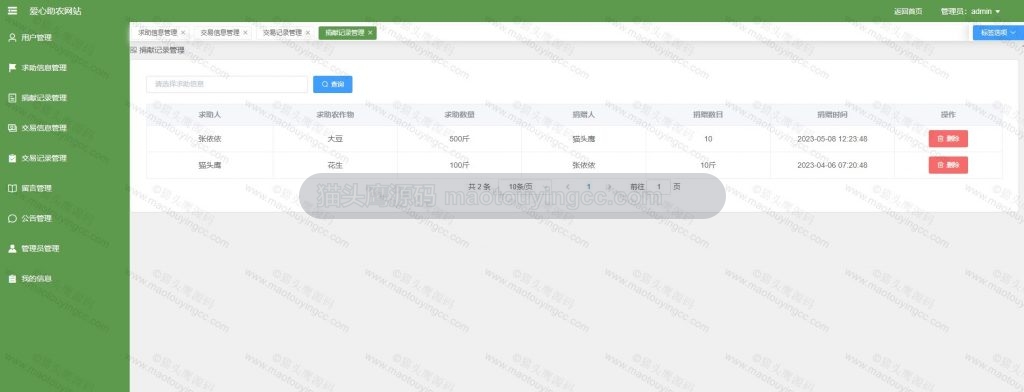This screenshot has height=392, width=1024.
Task: Click the 2023-05-08 12:23:48 timestamp
Action: tap(832, 139)
